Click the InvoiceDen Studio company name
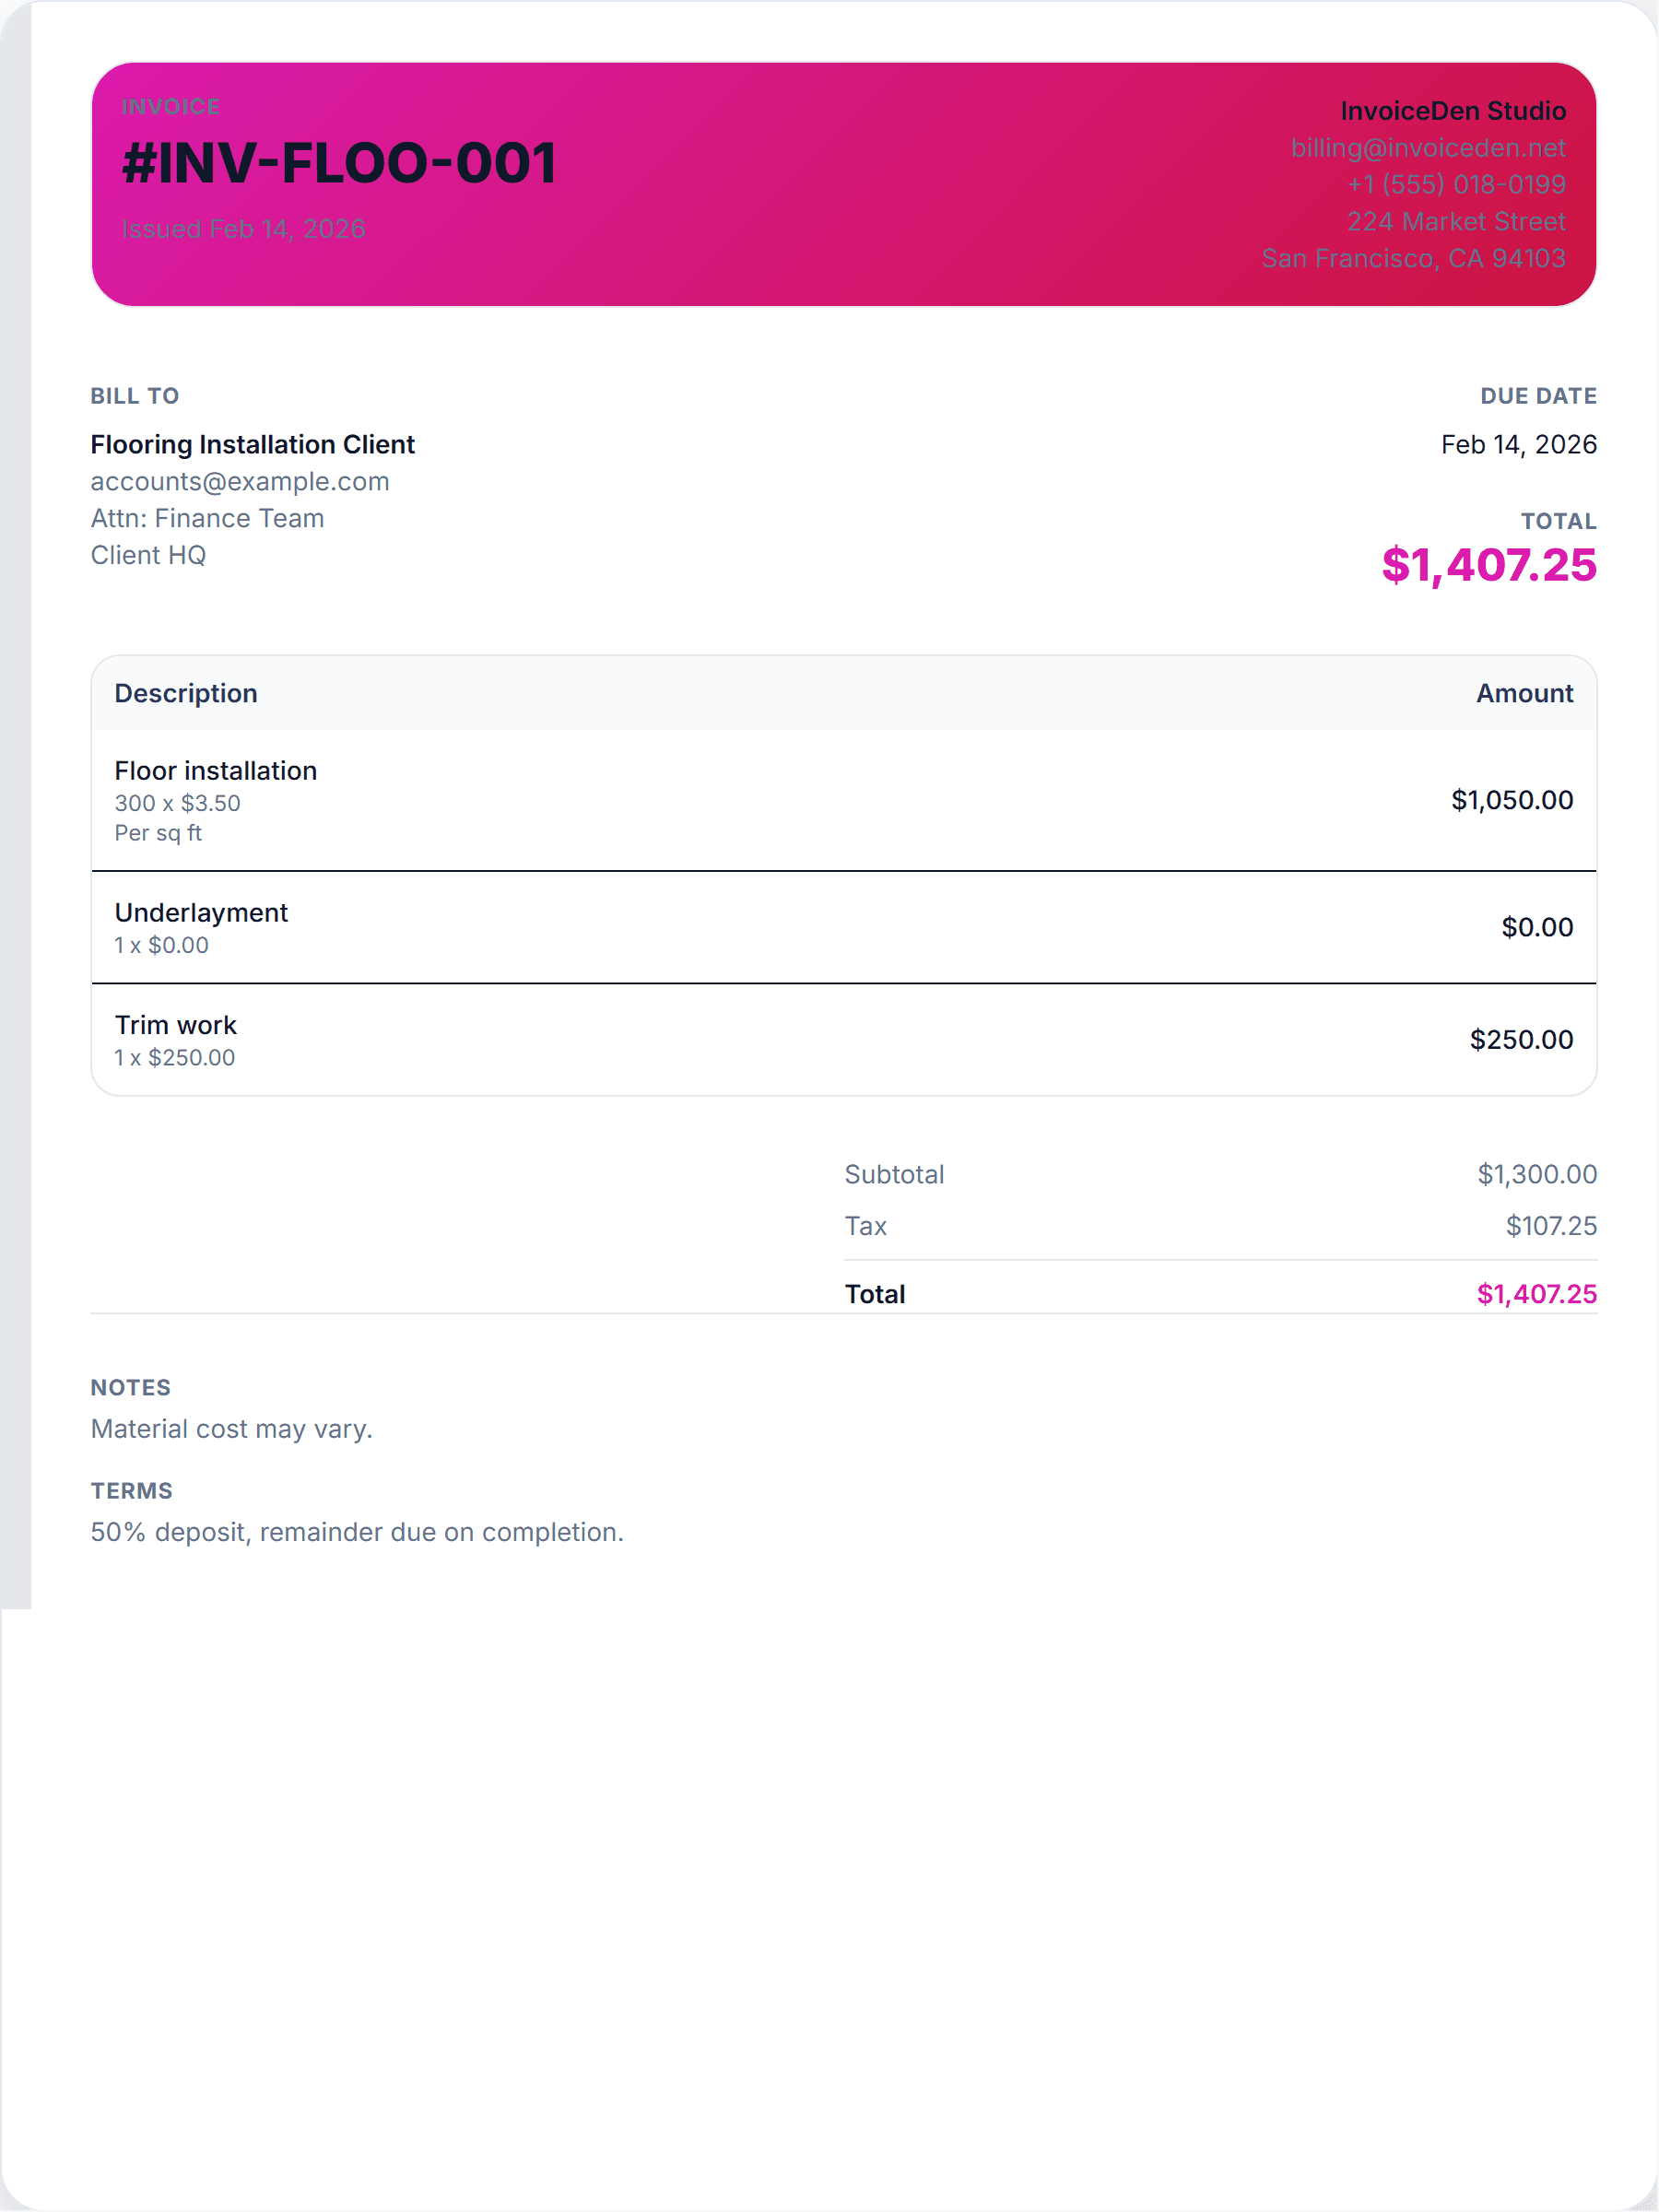 pyautogui.click(x=1452, y=111)
